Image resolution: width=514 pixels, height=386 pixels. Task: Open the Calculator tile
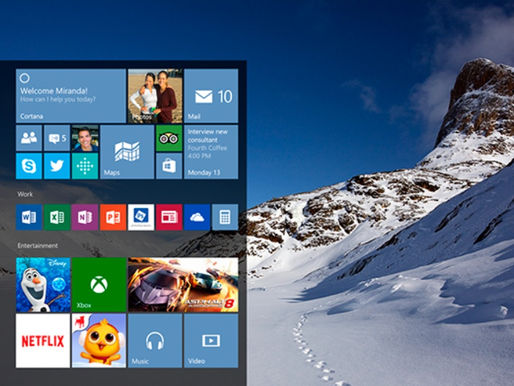tap(225, 217)
